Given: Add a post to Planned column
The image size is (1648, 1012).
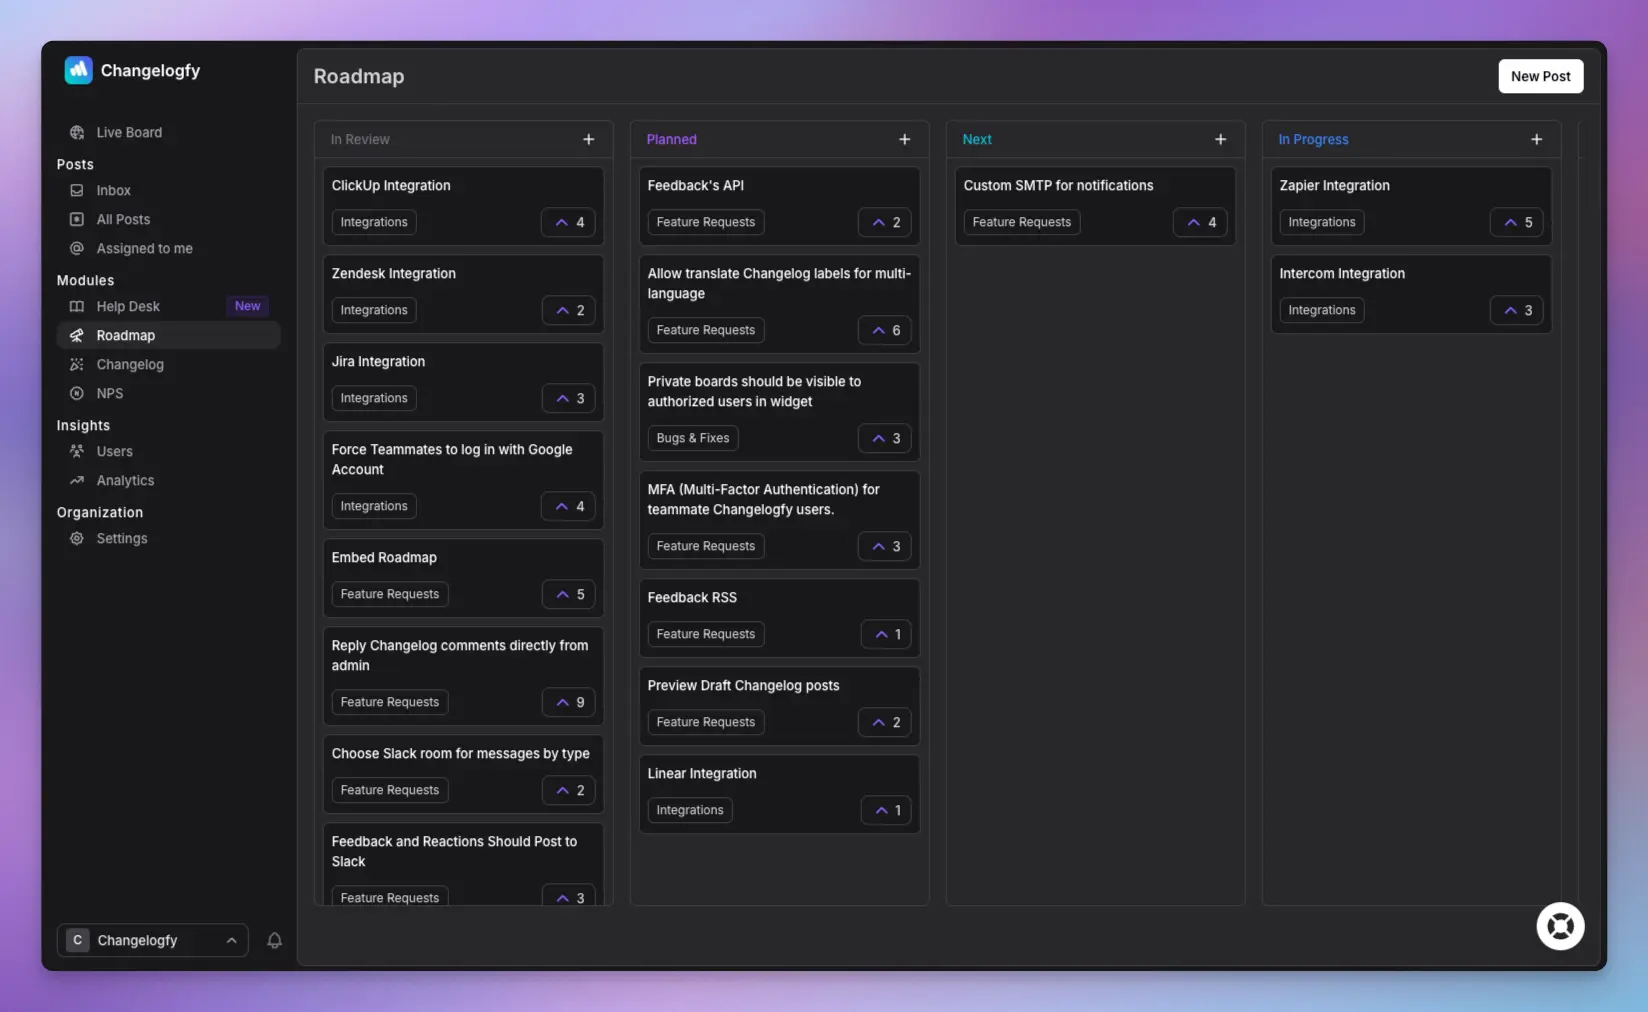Looking at the screenshot, I should [905, 139].
